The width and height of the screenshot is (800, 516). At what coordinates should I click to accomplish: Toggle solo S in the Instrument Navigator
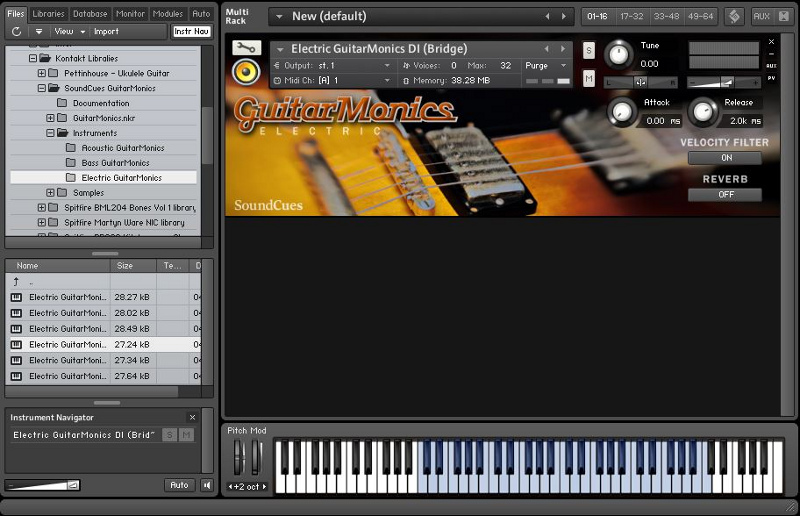pyautogui.click(x=169, y=435)
